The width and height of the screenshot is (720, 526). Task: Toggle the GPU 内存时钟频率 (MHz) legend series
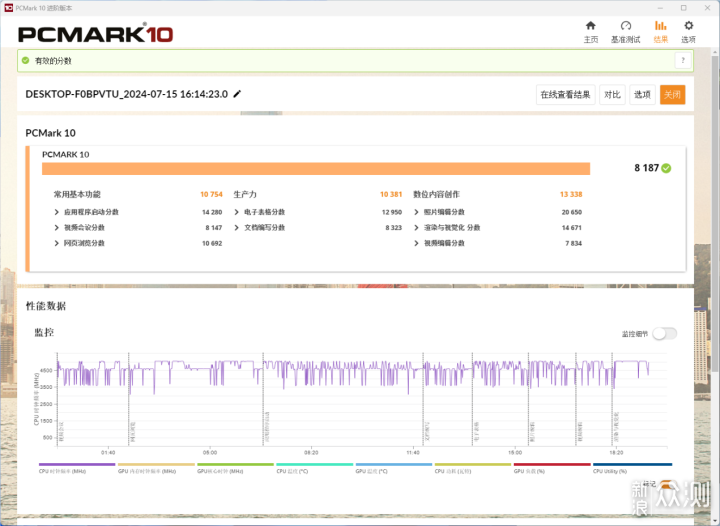(156, 468)
